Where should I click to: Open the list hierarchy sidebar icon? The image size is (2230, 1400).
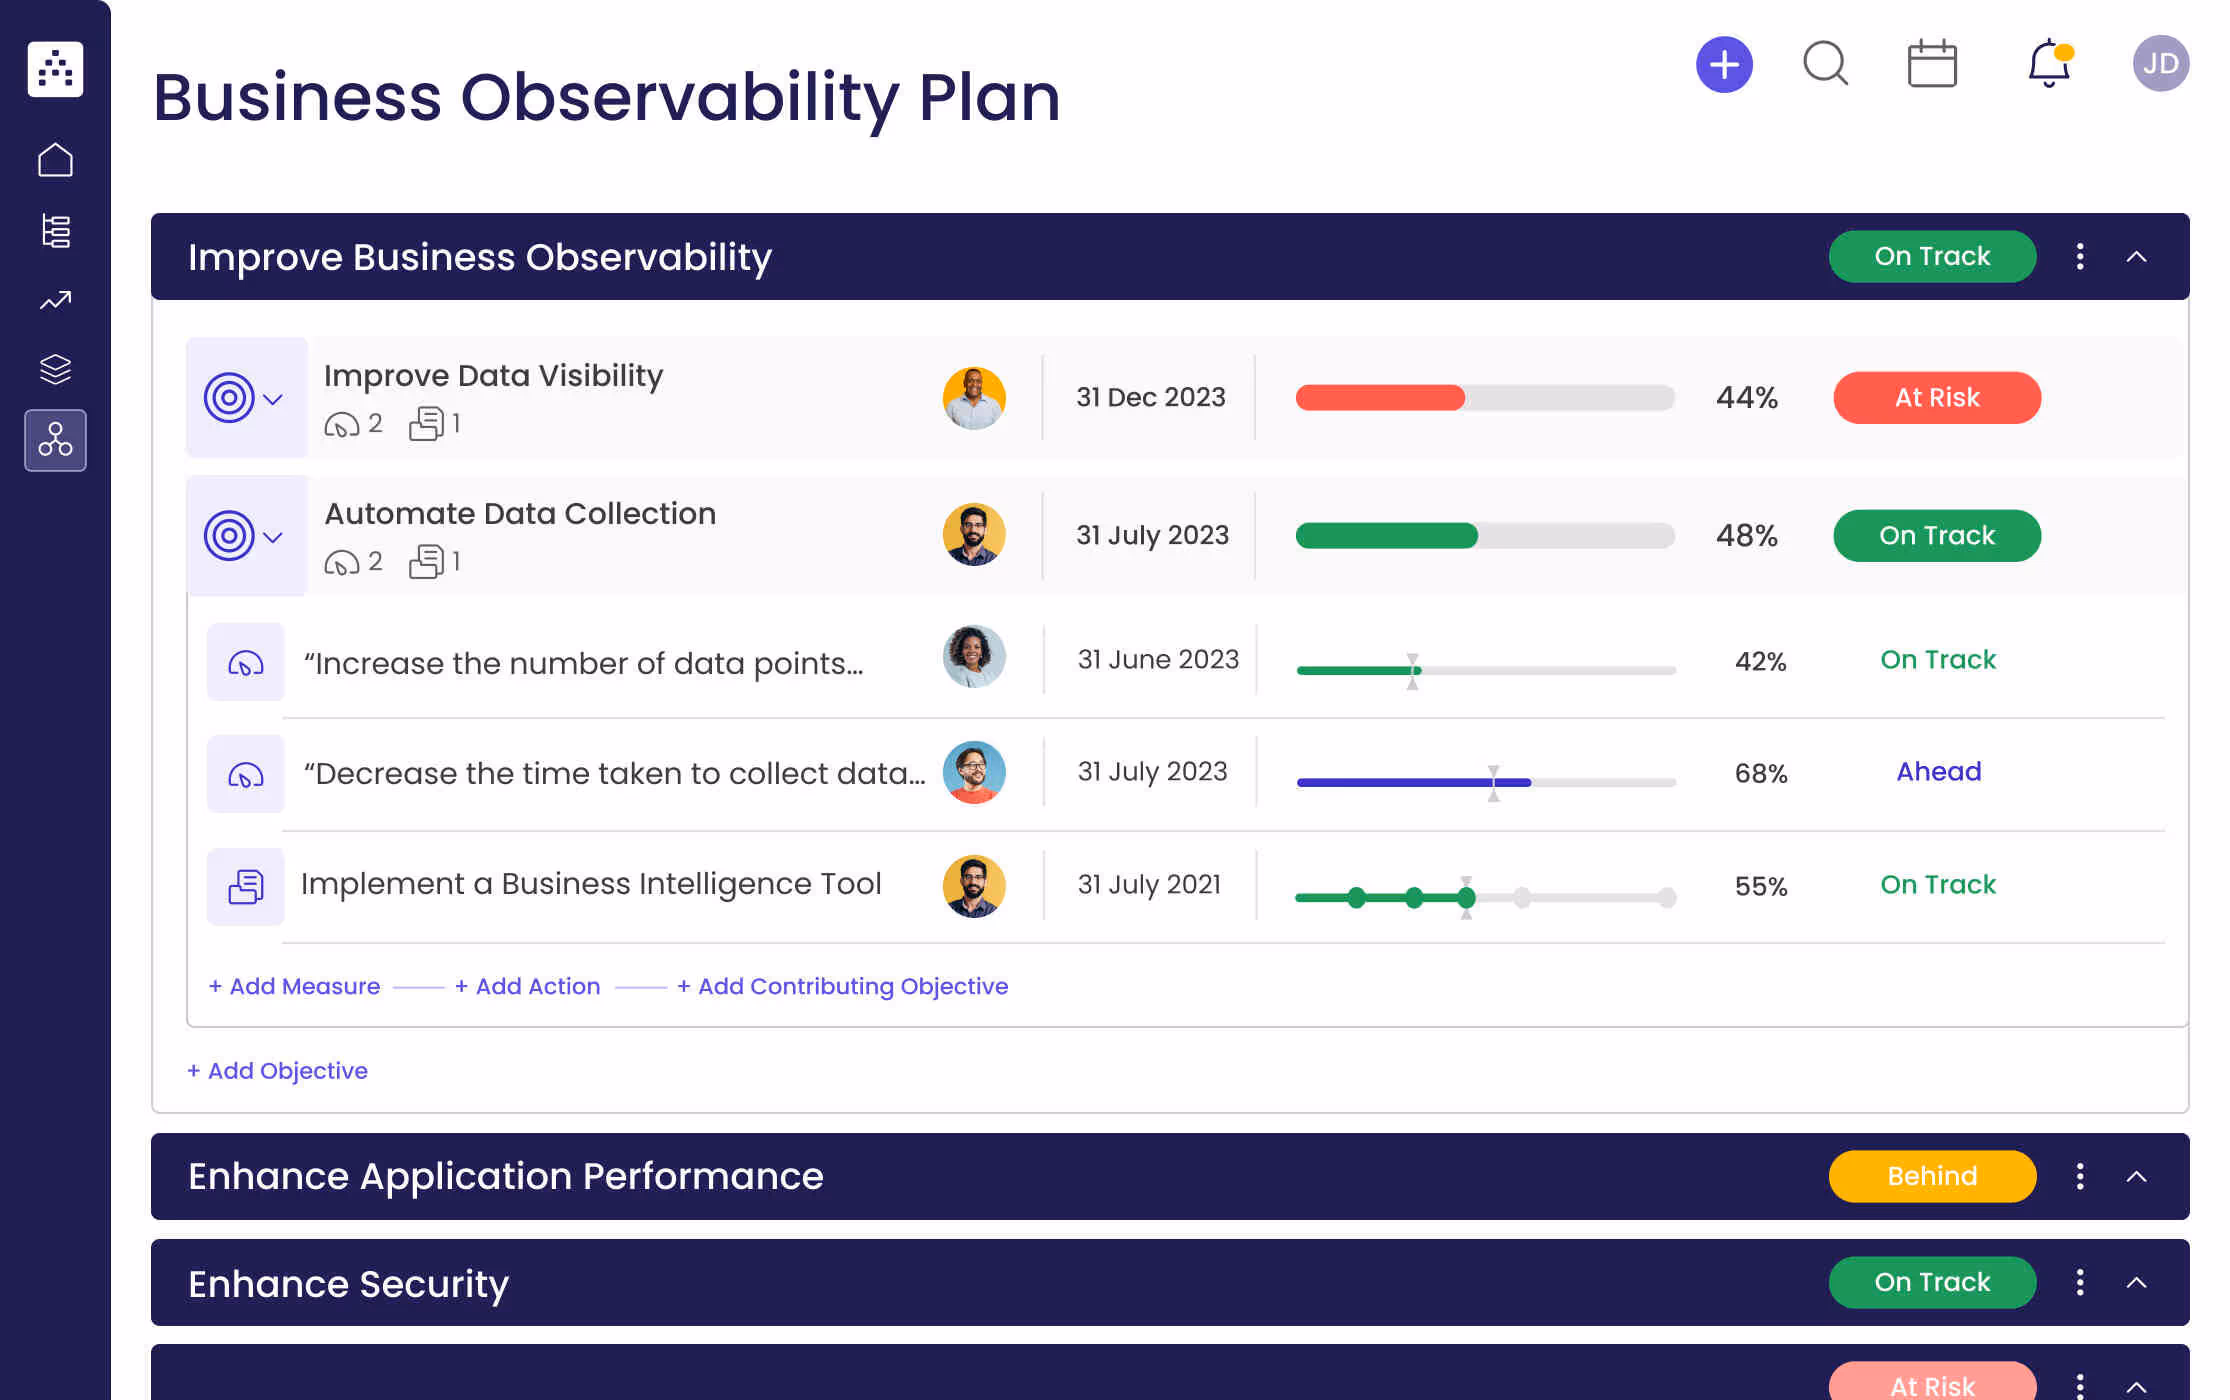tap(56, 230)
